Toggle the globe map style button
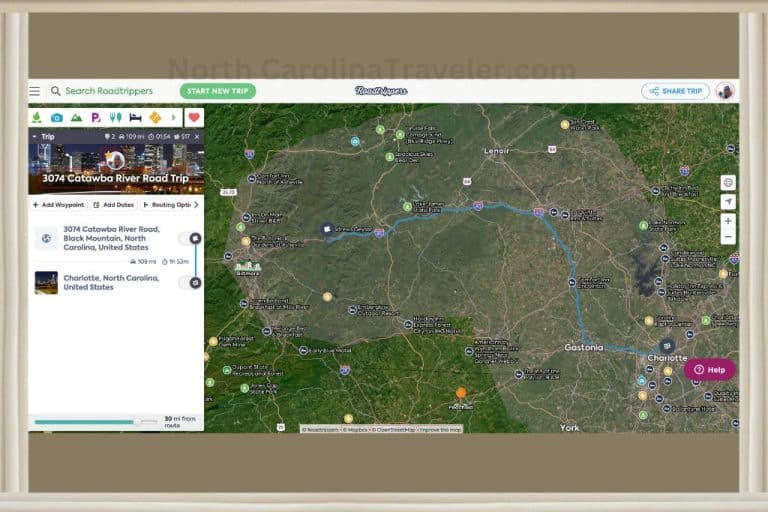The image size is (768, 512). click(x=728, y=183)
